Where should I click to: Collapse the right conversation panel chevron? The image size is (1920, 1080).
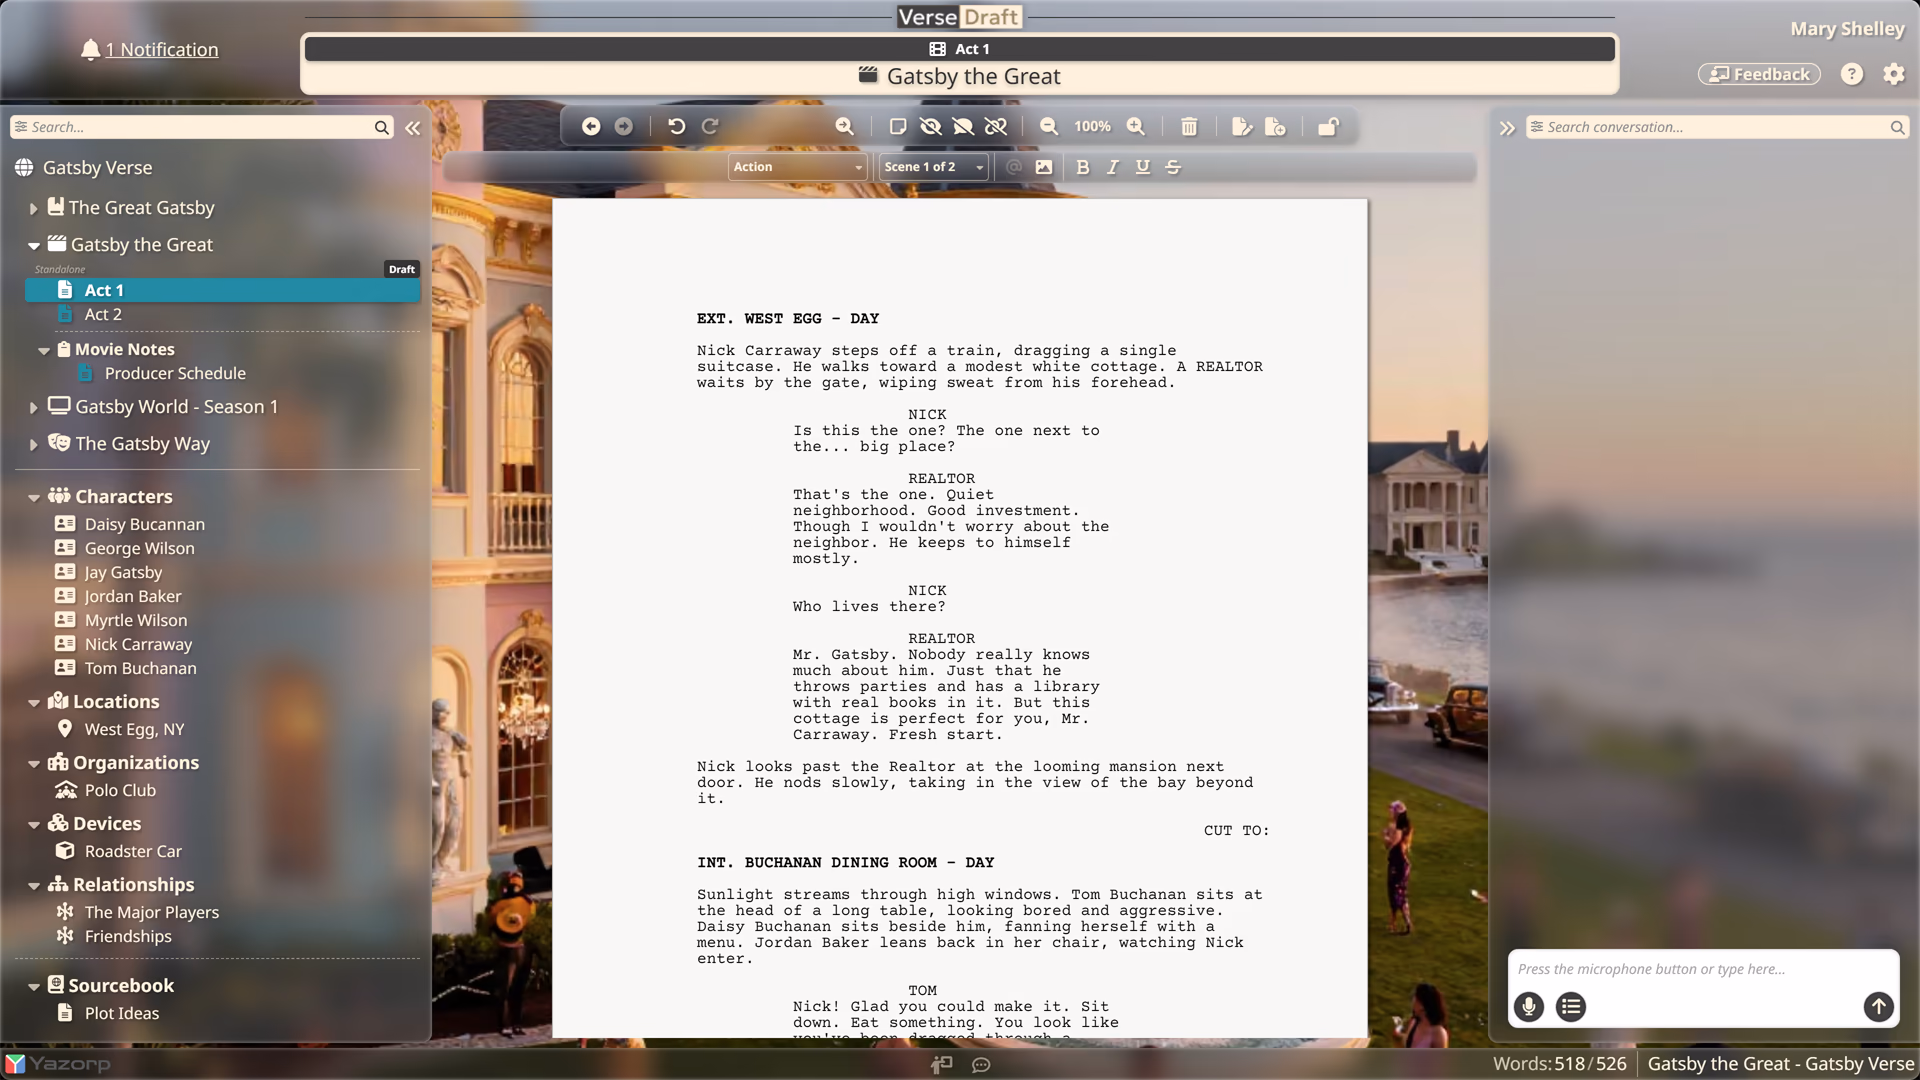(1507, 127)
